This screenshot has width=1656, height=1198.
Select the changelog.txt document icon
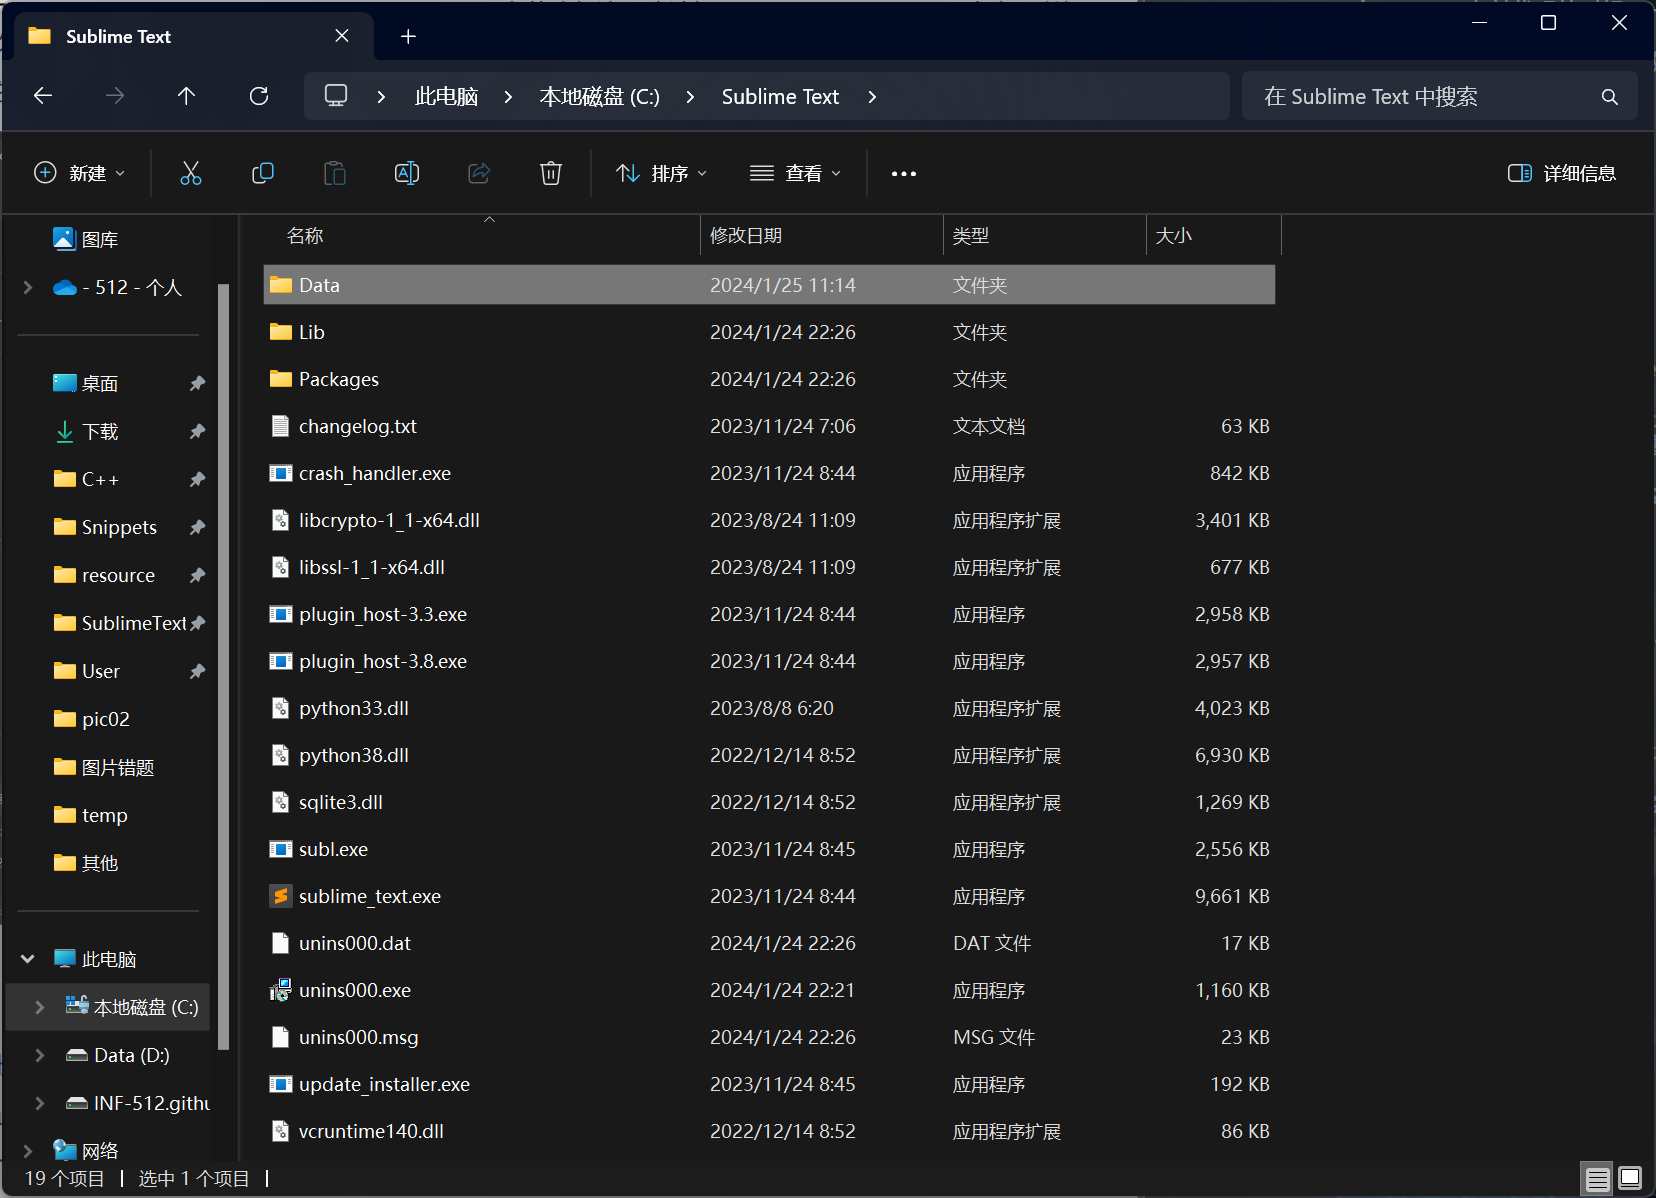pos(281,426)
